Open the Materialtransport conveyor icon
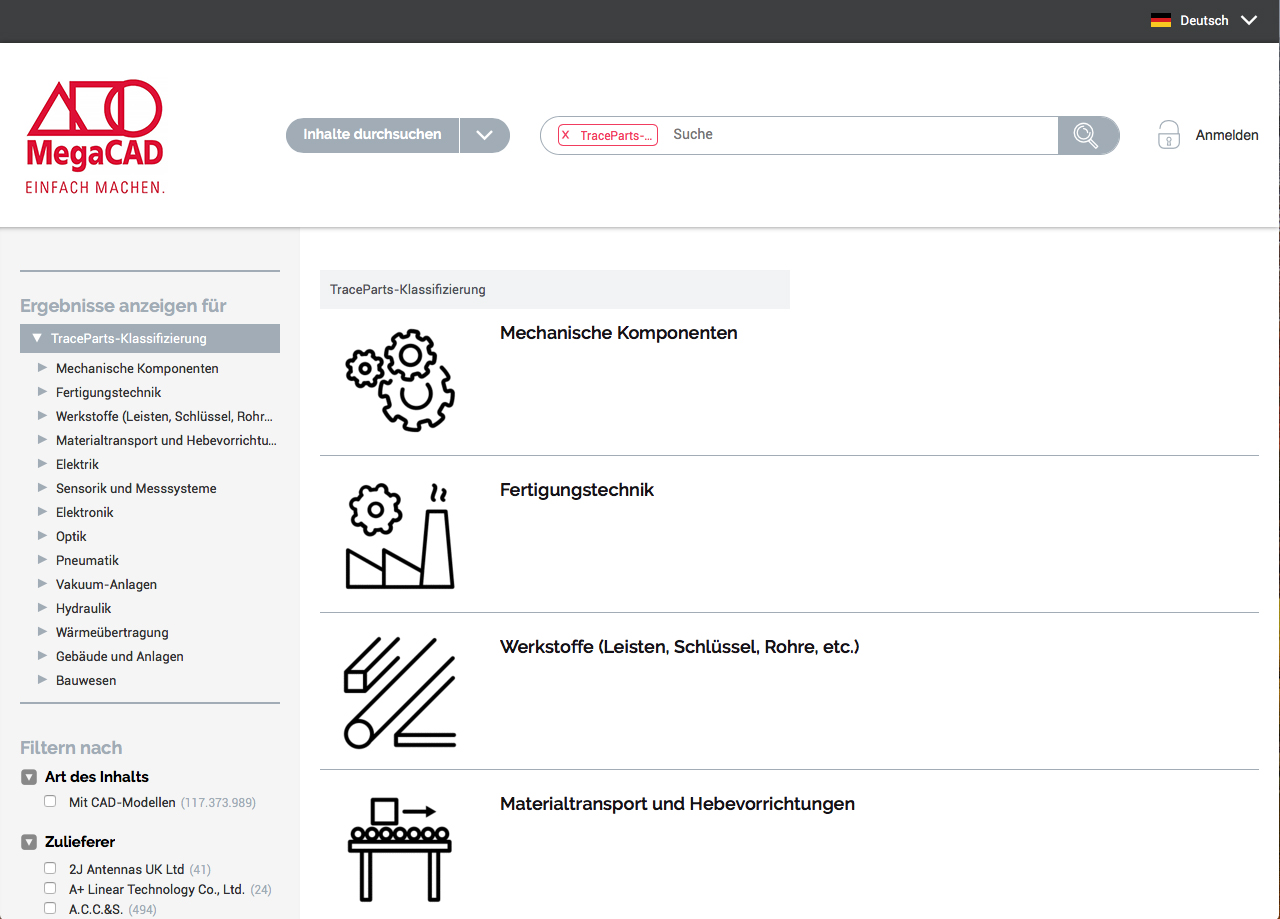 (399, 848)
